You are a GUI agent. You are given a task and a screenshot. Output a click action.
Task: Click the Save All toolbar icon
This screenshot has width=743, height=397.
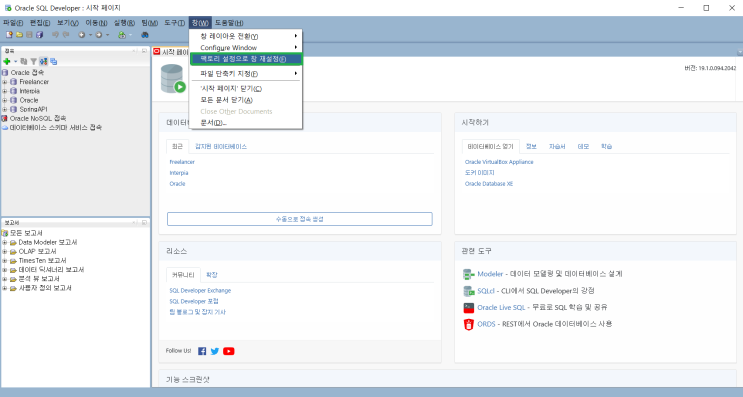click(40, 35)
